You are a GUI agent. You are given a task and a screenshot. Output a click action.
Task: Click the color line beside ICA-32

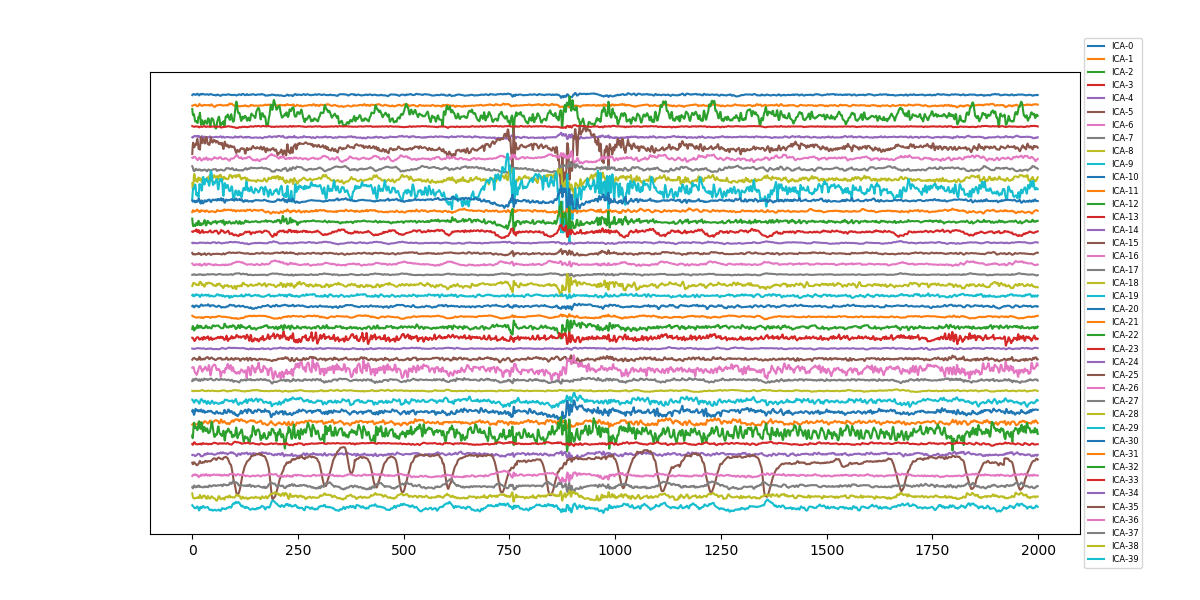(x=1097, y=467)
